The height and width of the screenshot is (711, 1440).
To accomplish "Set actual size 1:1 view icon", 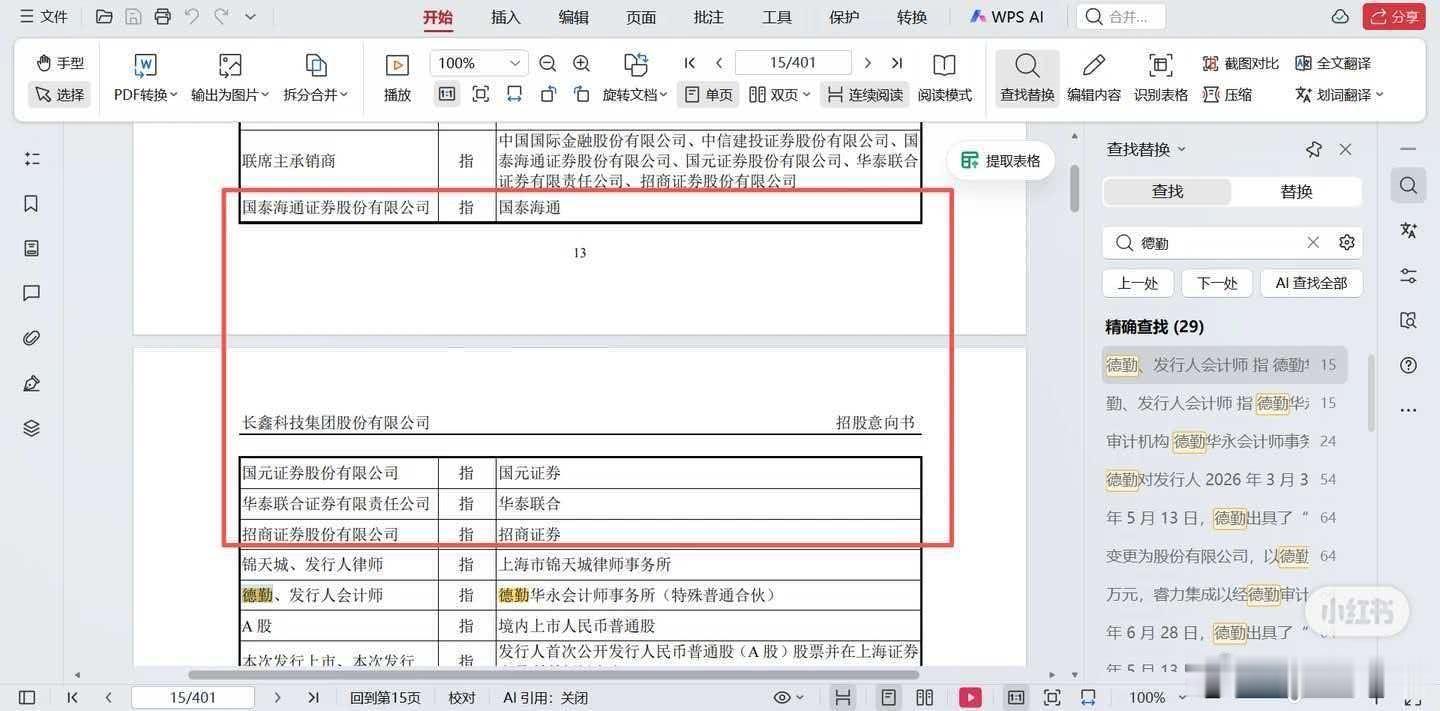I will 447,94.
